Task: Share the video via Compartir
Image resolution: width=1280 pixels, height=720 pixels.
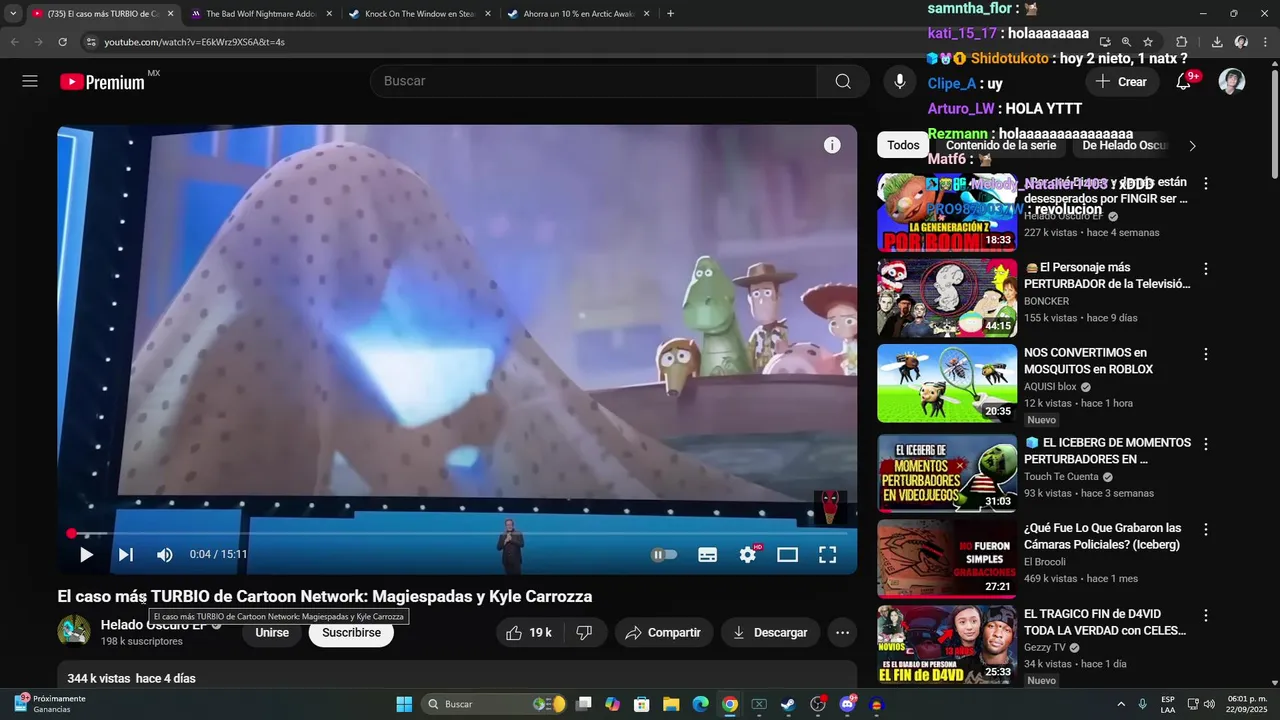Action: click(x=663, y=633)
